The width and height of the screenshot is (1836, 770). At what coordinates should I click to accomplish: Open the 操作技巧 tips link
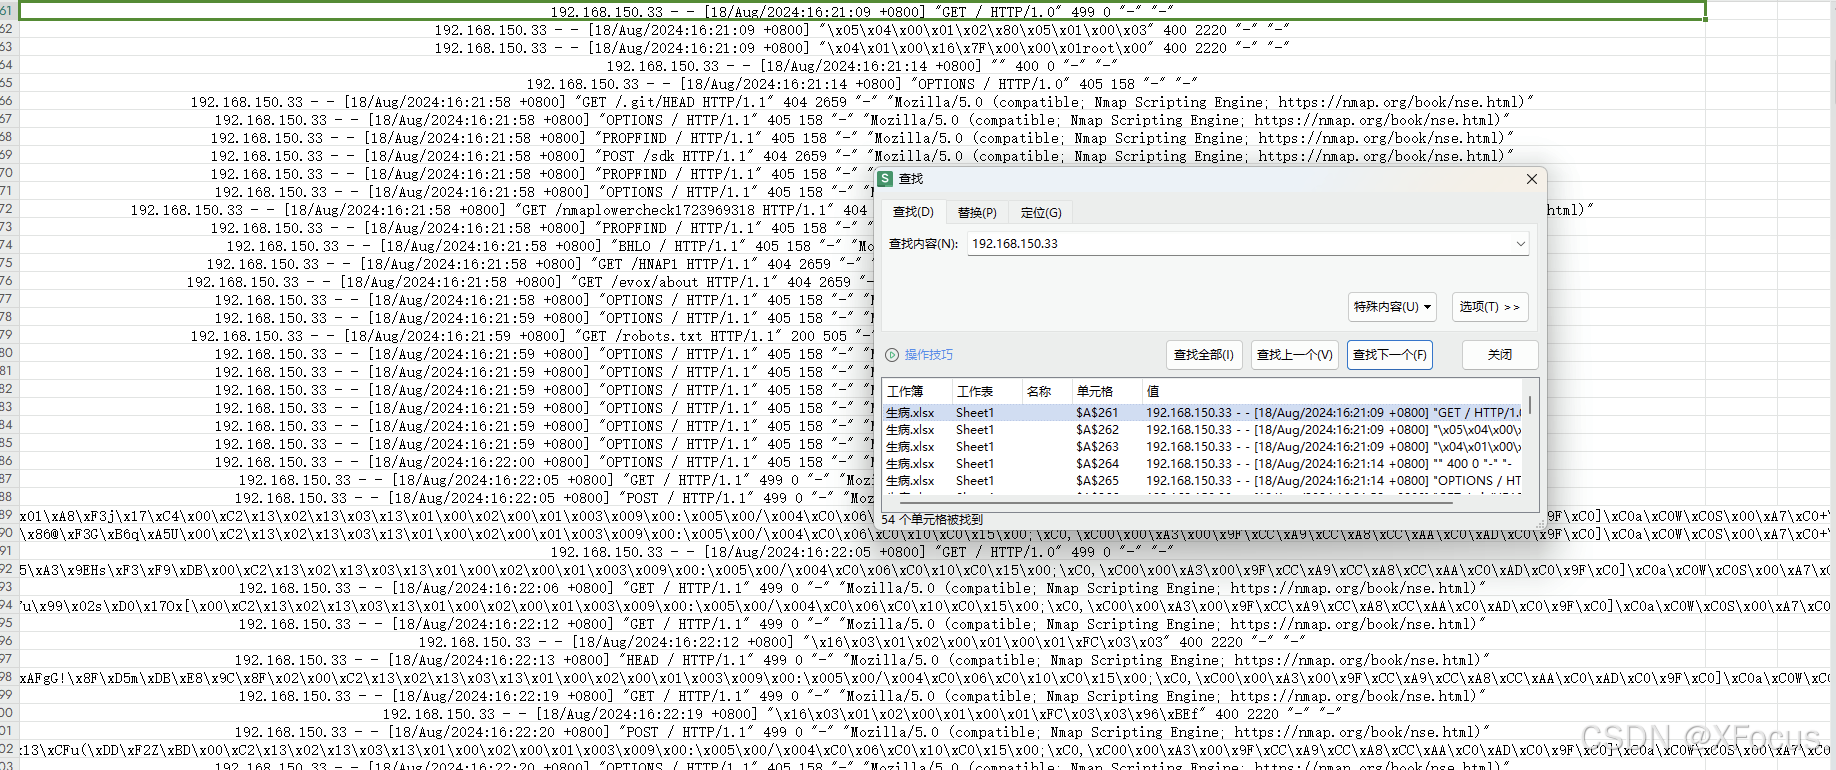929,355
